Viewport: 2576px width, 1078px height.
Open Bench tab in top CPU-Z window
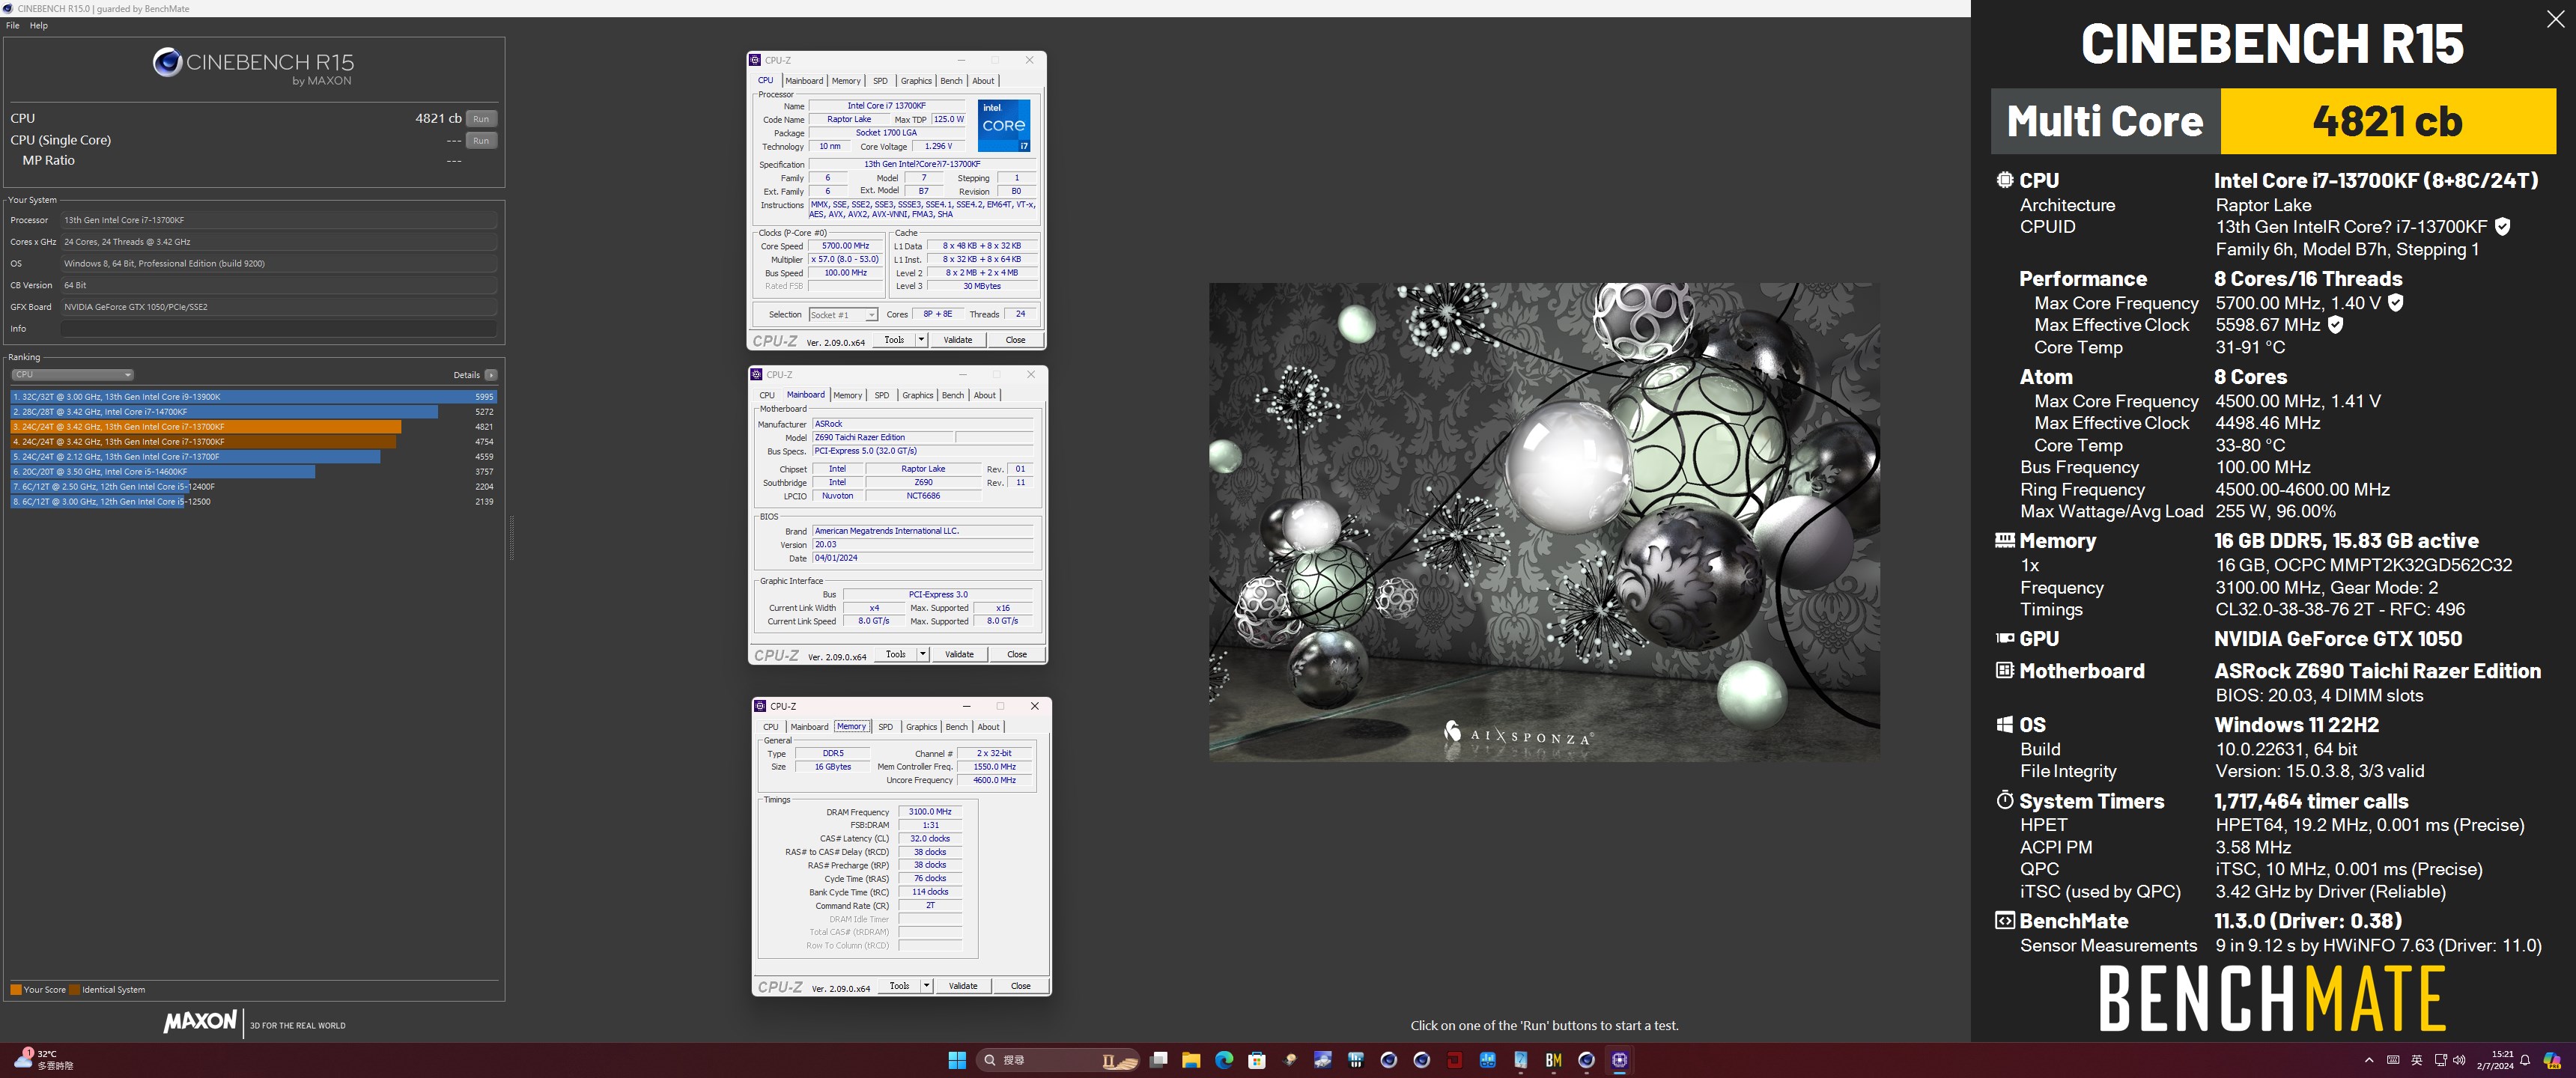951,81
